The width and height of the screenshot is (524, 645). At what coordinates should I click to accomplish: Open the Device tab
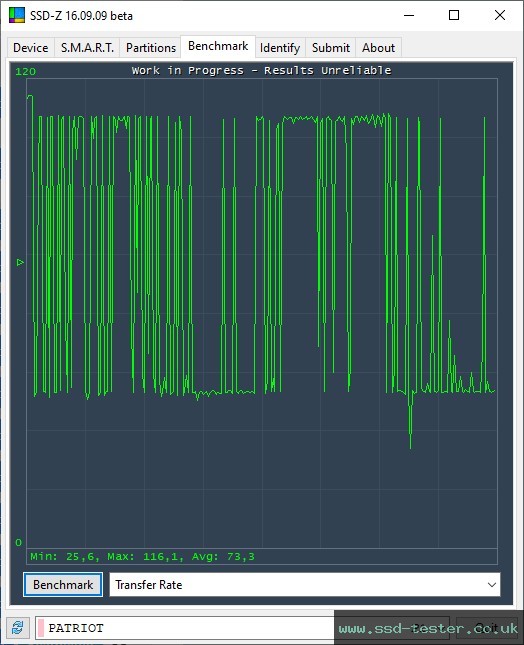coord(31,48)
